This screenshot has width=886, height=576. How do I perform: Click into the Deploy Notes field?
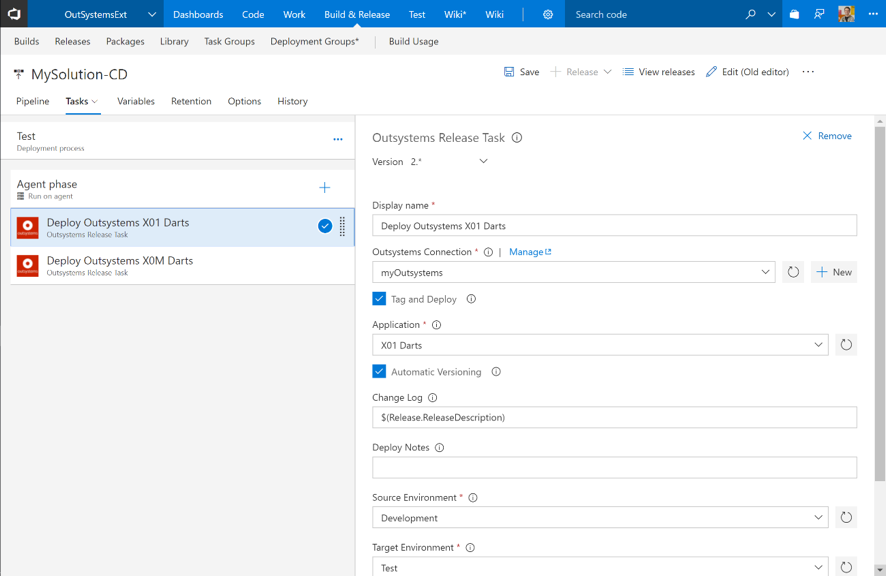pyautogui.click(x=614, y=467)
